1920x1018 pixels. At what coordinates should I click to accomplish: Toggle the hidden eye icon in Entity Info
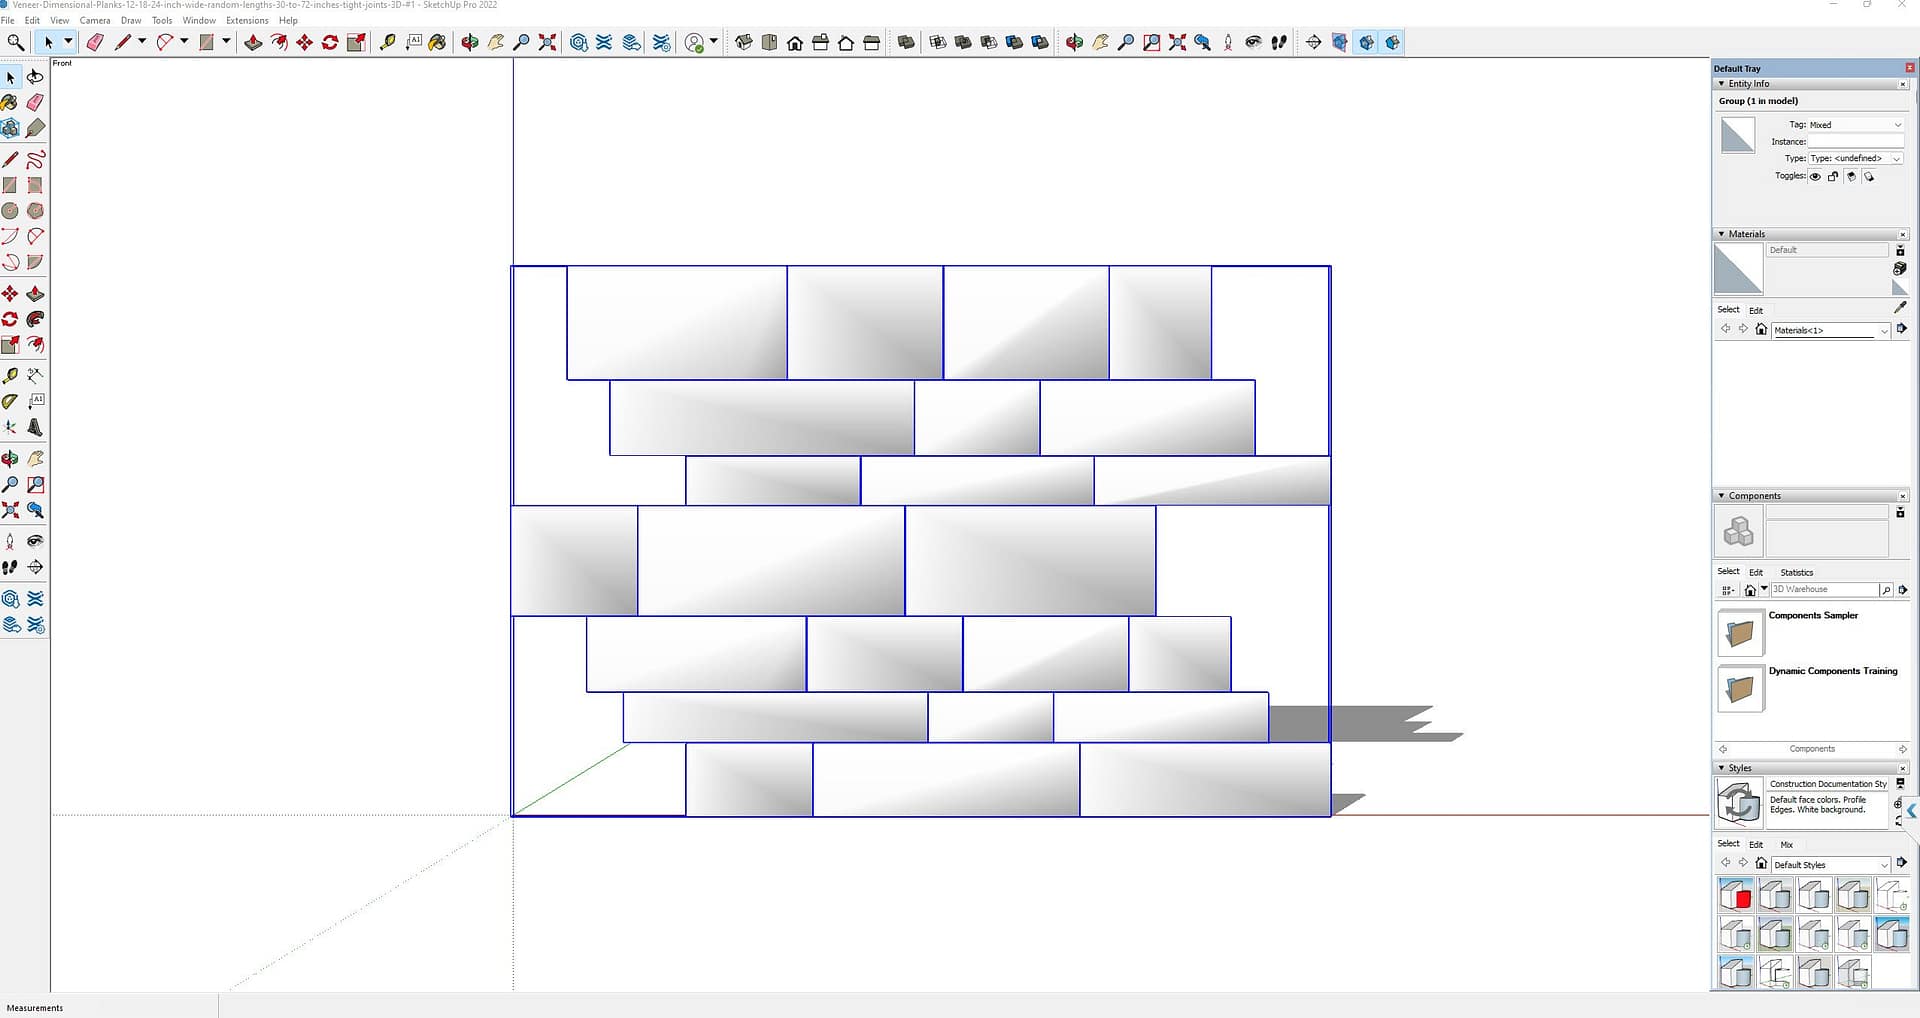point(1815,177)
